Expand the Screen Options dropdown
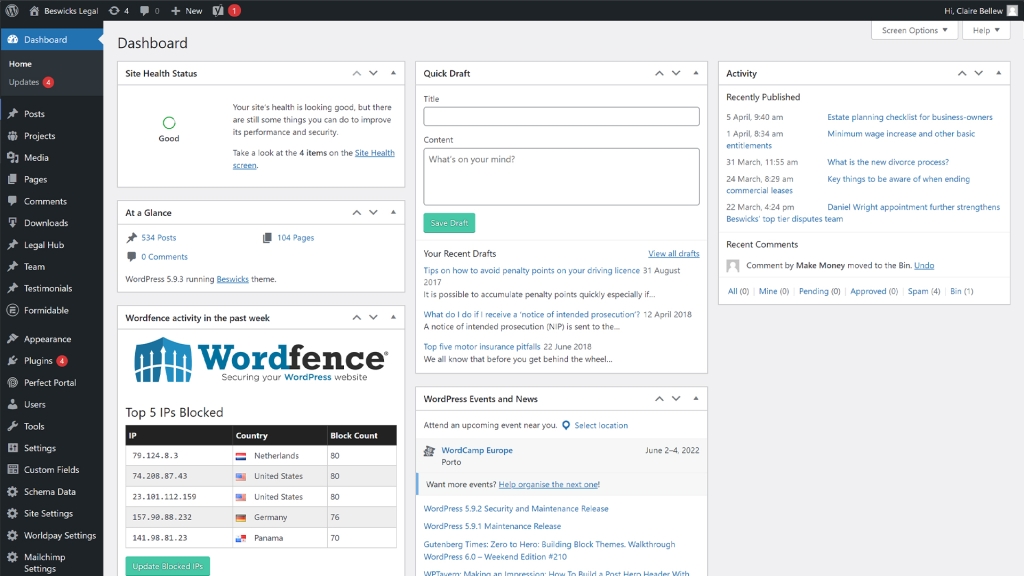Image resolution: width=1024 pixels, height=576 pixels. (914, 30)
